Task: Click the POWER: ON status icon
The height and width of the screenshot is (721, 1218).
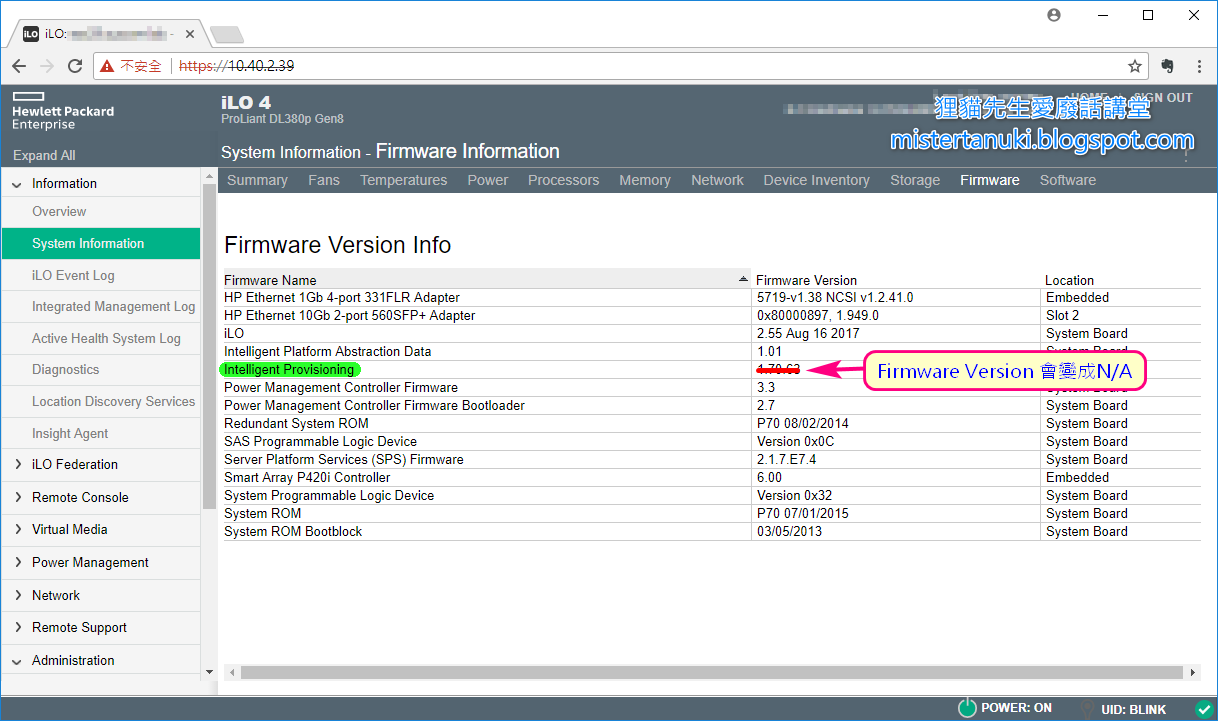Action: (x=967, y=708)
